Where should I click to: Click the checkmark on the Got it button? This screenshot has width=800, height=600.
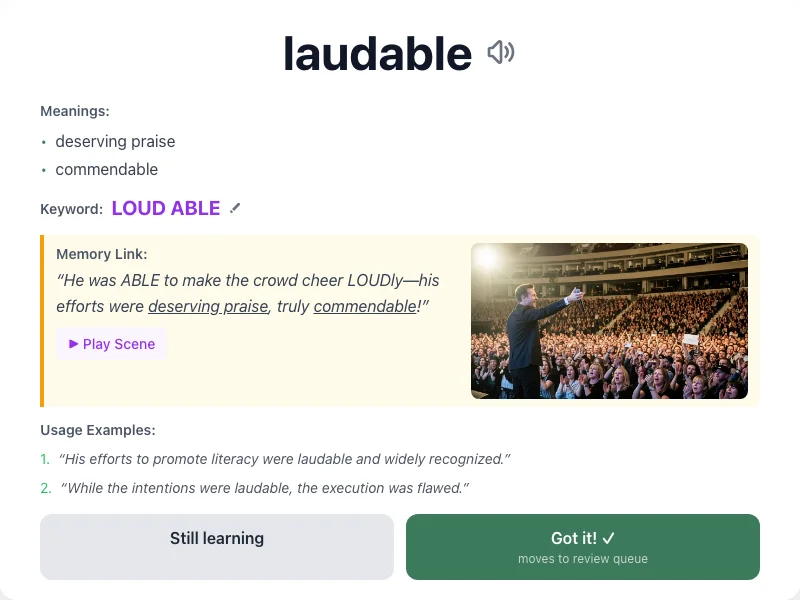click(608, 538)
